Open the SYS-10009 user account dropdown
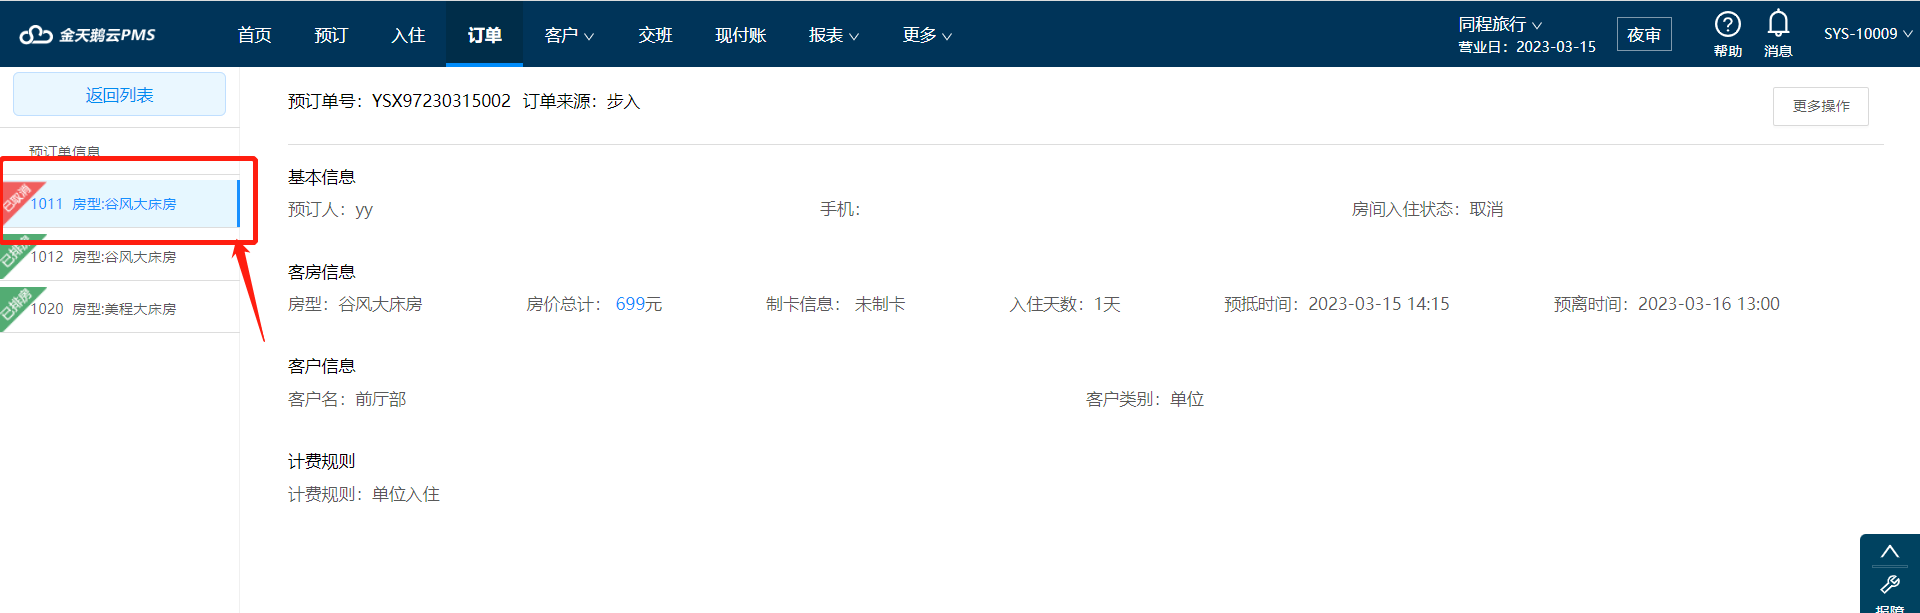The height and width of the screenshot is (613, 1920). coord(1868,34)
